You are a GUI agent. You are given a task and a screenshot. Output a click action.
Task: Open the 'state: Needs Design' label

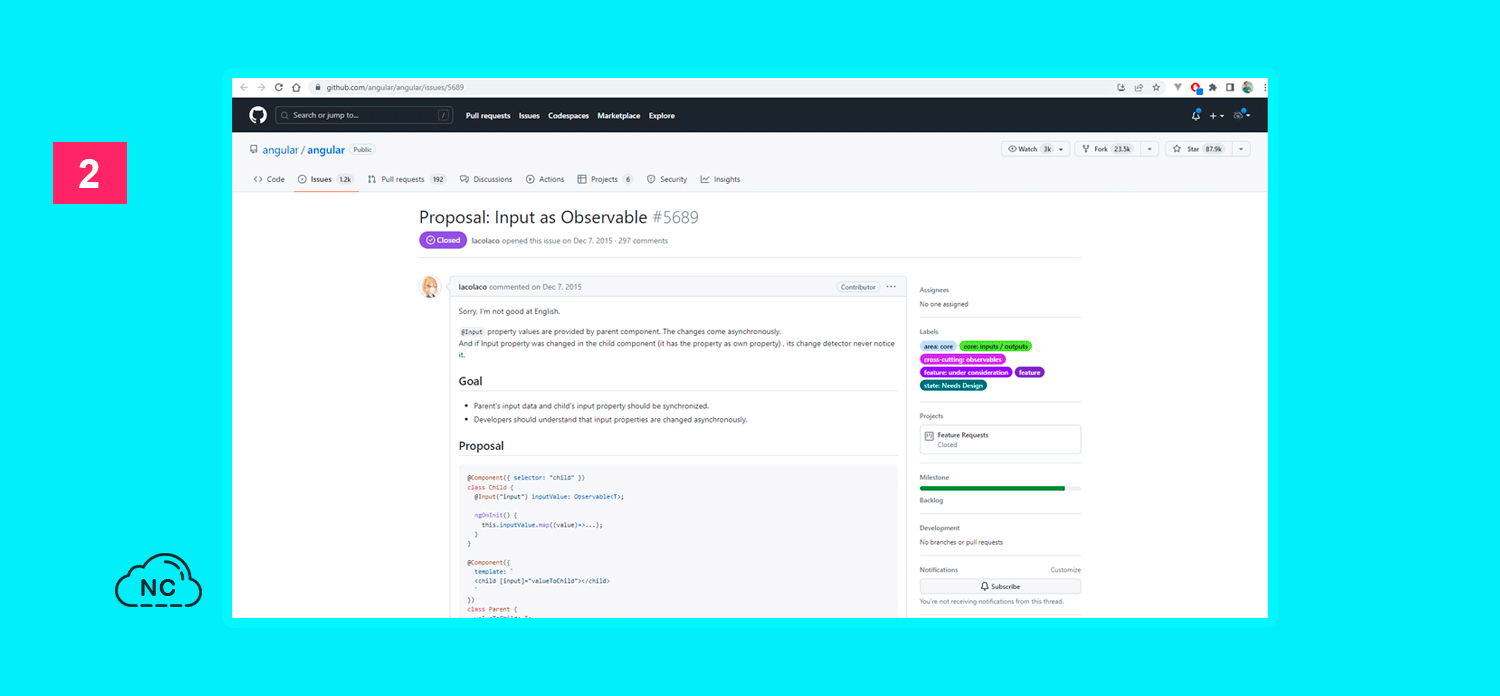click(x=953, y=386)
